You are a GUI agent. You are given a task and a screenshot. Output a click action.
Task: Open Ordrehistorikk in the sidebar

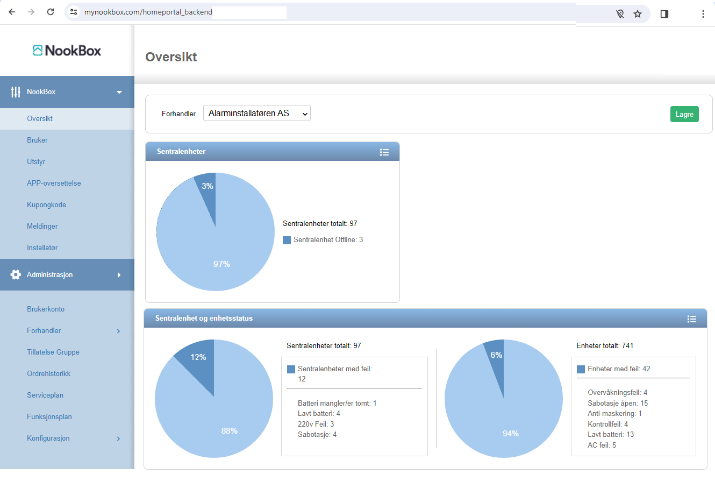point(48,373)
